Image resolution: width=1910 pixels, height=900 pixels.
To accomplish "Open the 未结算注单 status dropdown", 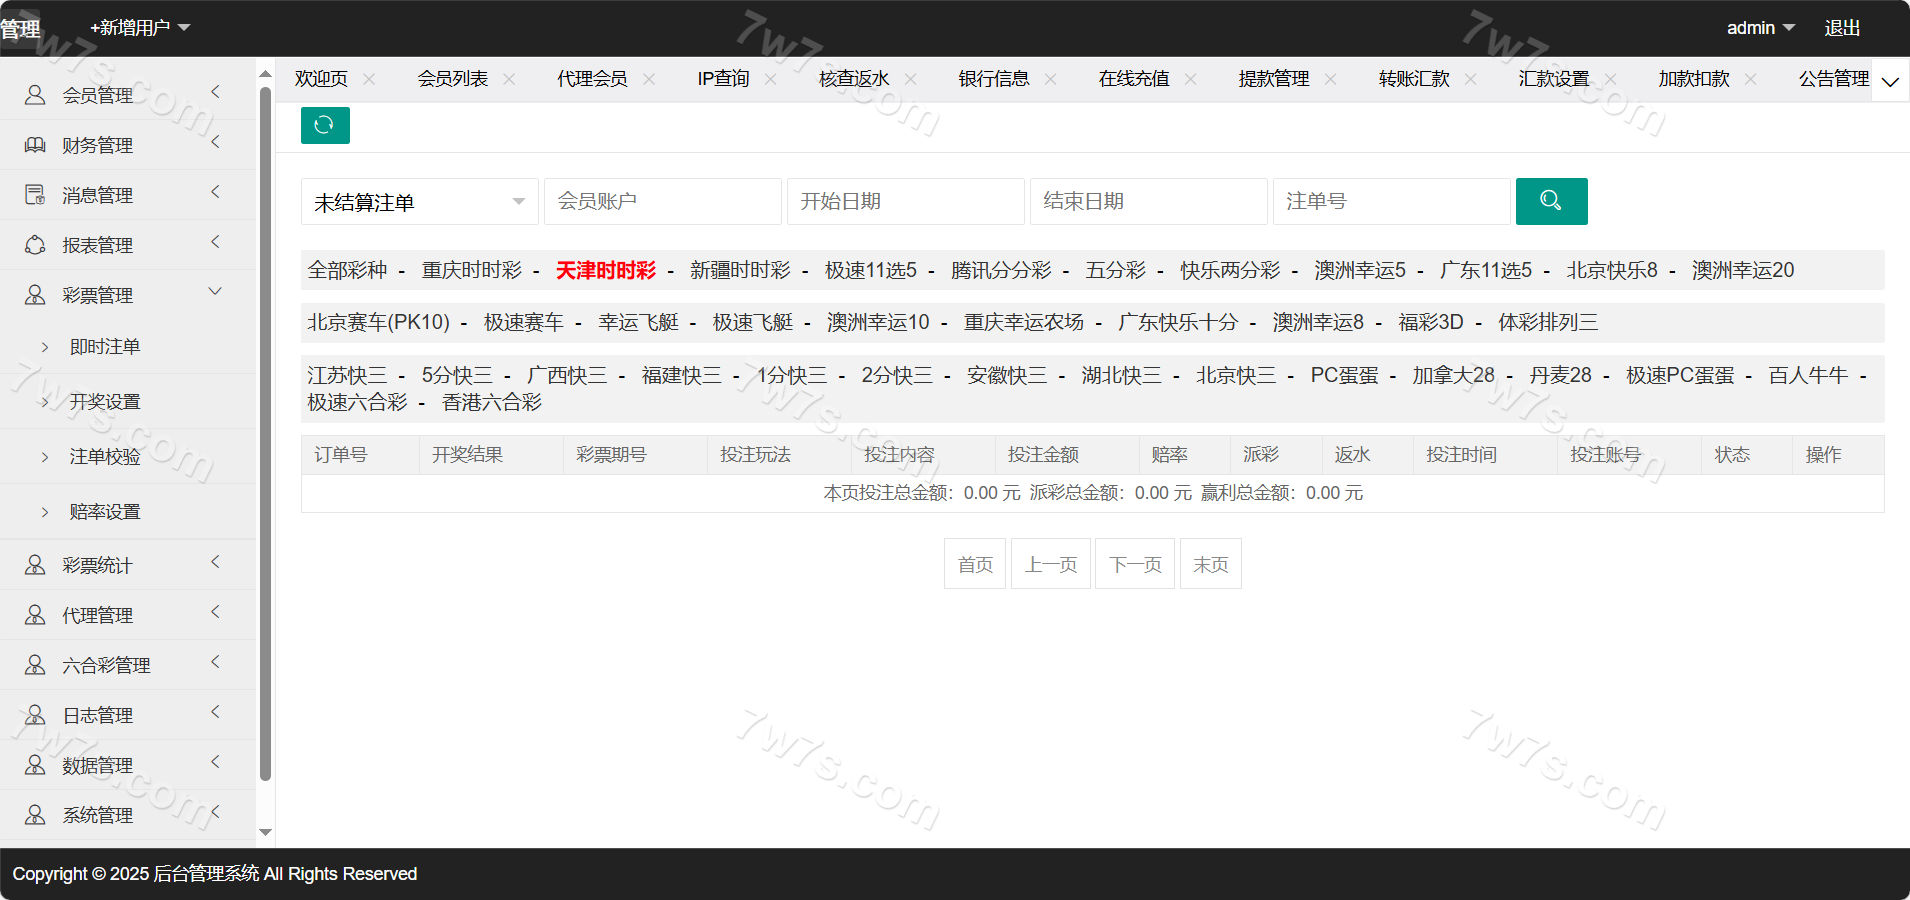I will click(419, 202).
